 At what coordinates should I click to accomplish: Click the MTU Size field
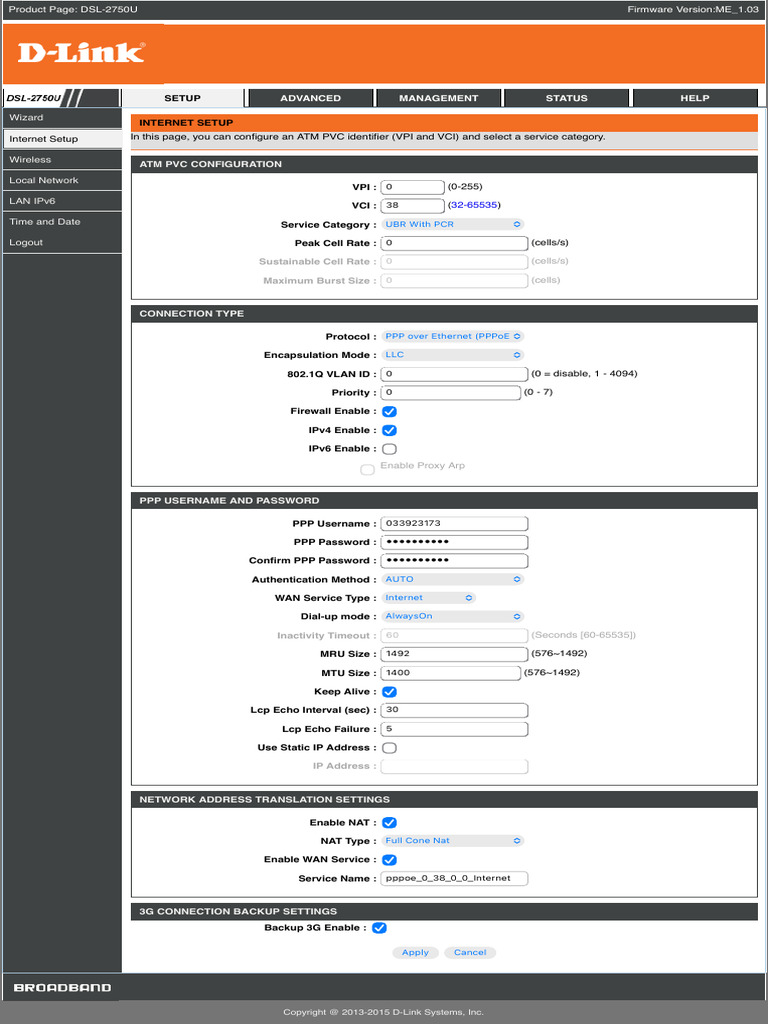451,673
